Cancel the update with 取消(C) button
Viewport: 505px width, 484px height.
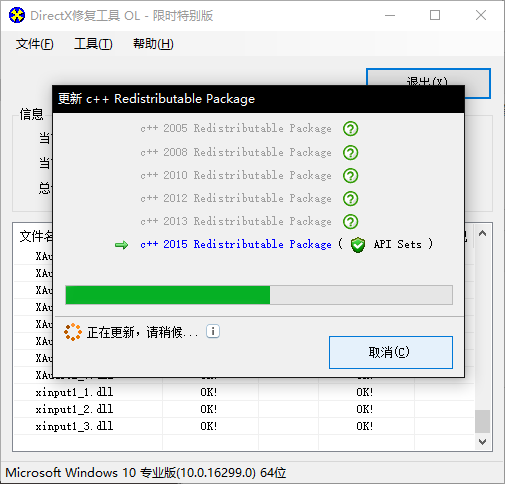pyautogui.click(x=391, y=352)
